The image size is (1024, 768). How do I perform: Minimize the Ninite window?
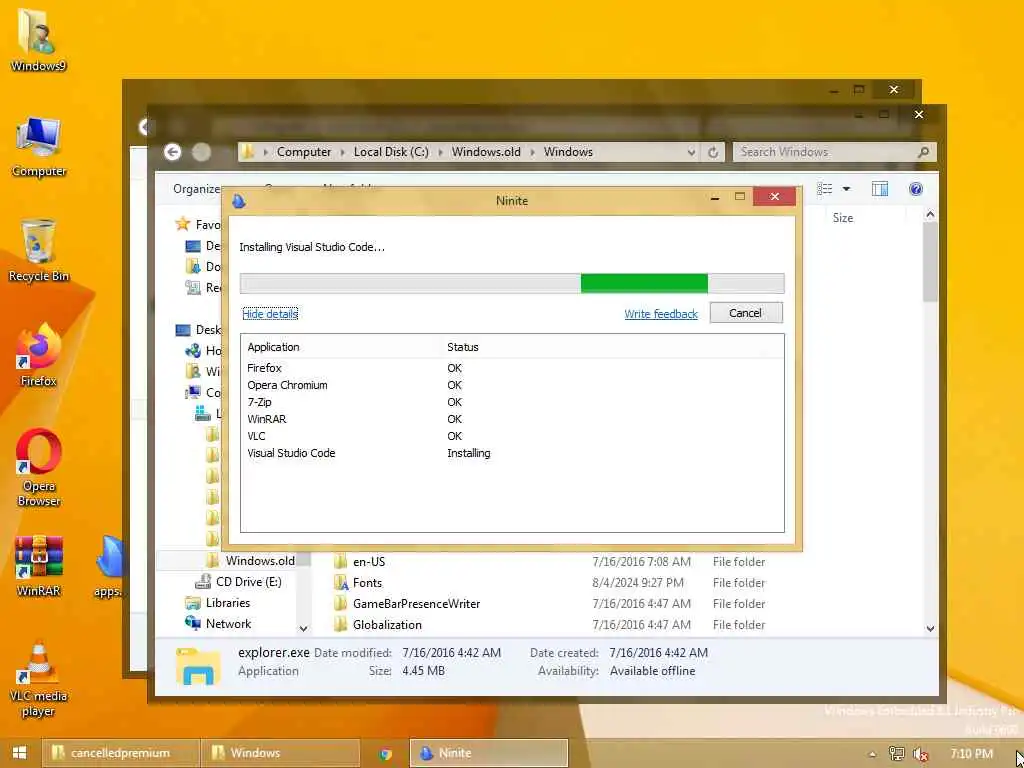click(715, 197)
